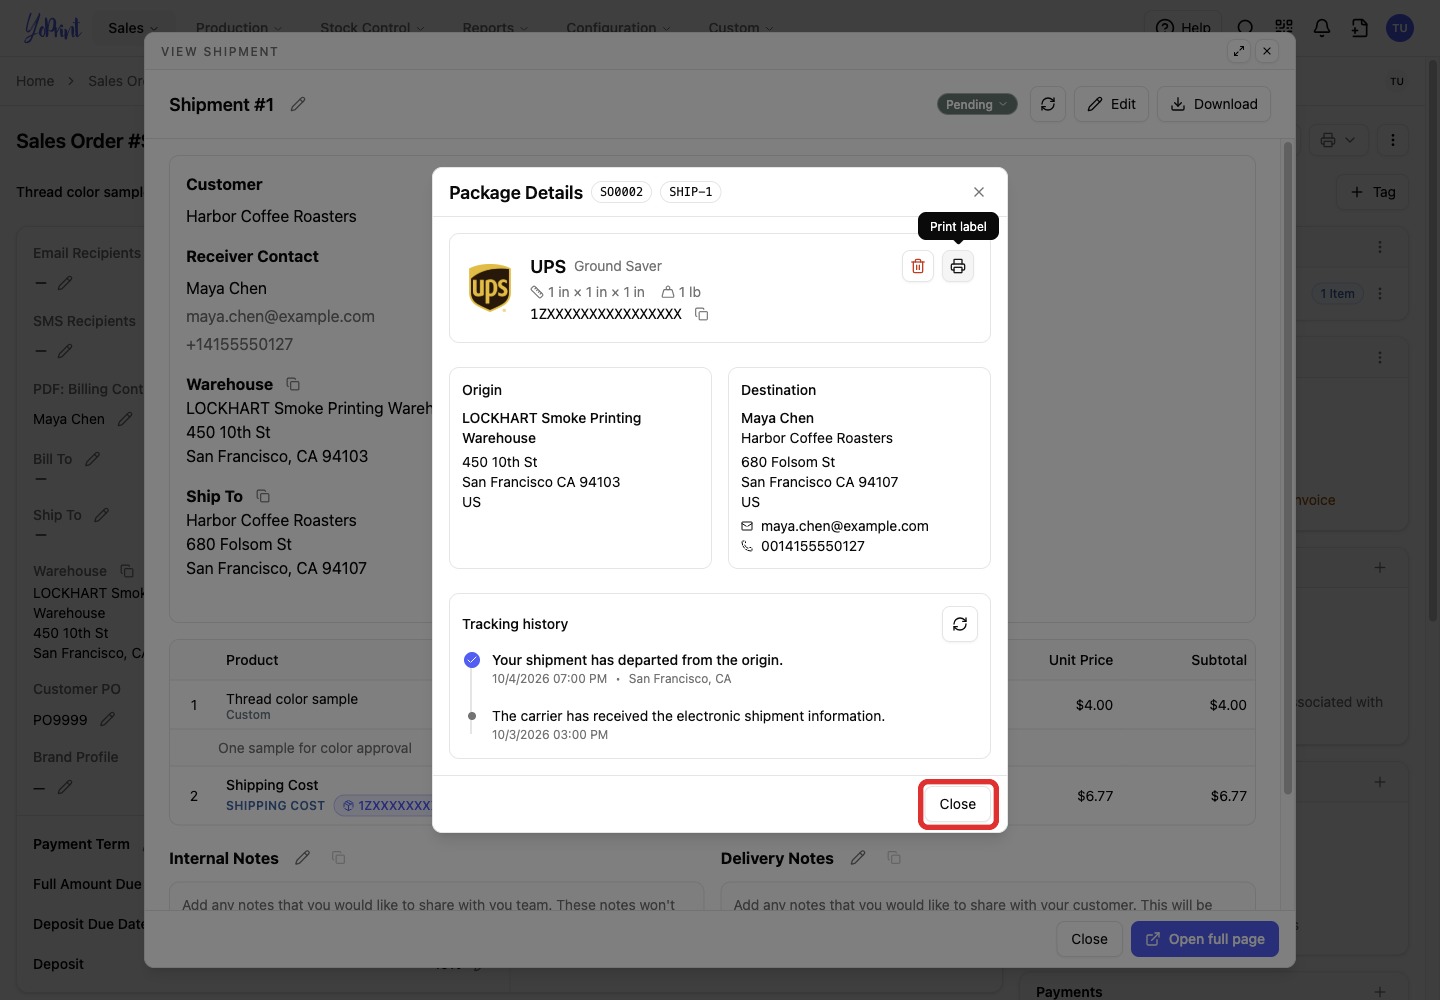The width and height of the screenshot is (1440, 1000).
Task: Open the Stock Control menu
Action: click(372, 28)
